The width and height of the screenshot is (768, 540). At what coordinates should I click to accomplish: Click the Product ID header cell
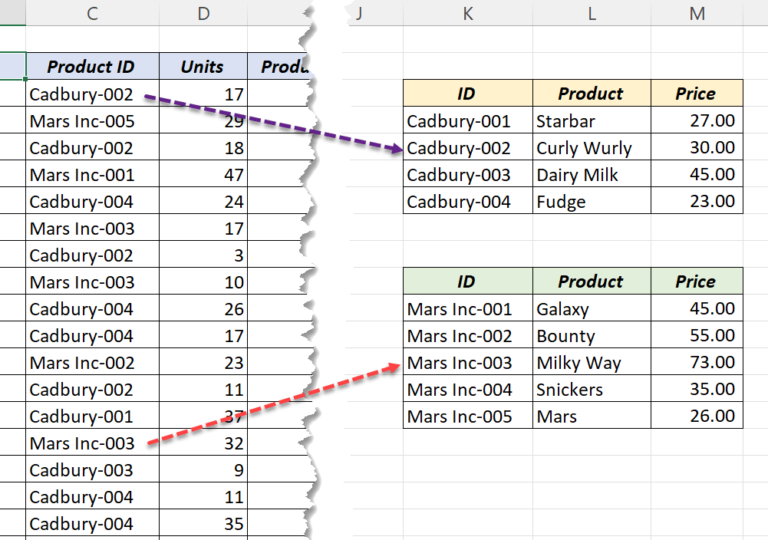tap(92, 67)
